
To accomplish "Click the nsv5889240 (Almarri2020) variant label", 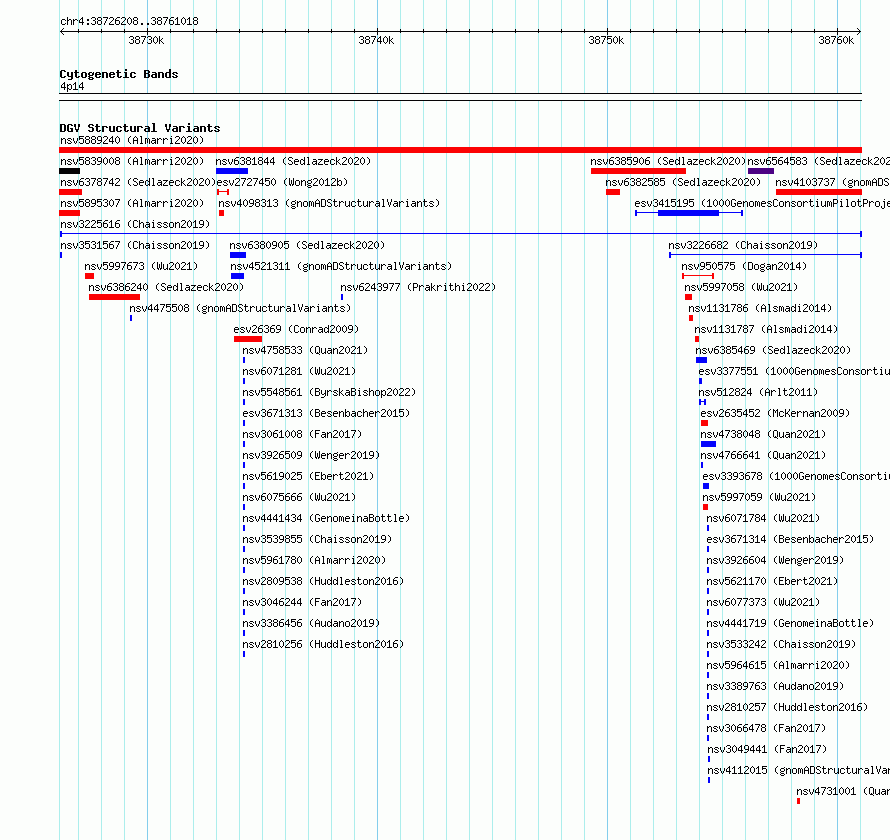I will [x=132, y=140].
